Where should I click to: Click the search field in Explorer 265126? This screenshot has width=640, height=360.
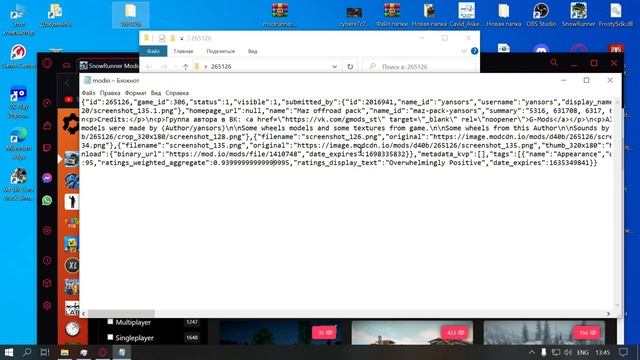(x=420, y=67)
